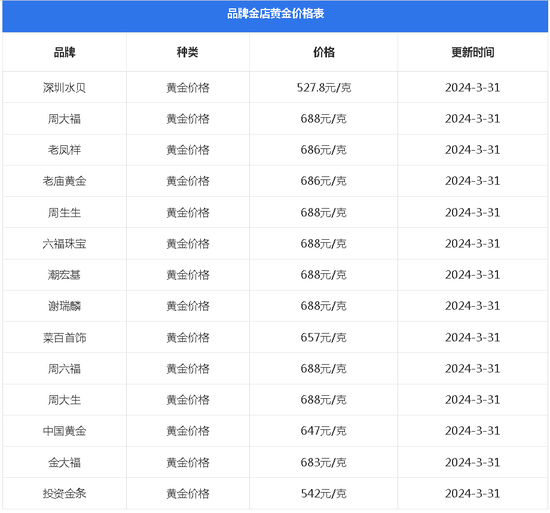Image resolution: width=550 pixels, height=513 pixels.
Task: Click the 更新时间 column header
Action: pyautogui.click(x=473, y=52)
